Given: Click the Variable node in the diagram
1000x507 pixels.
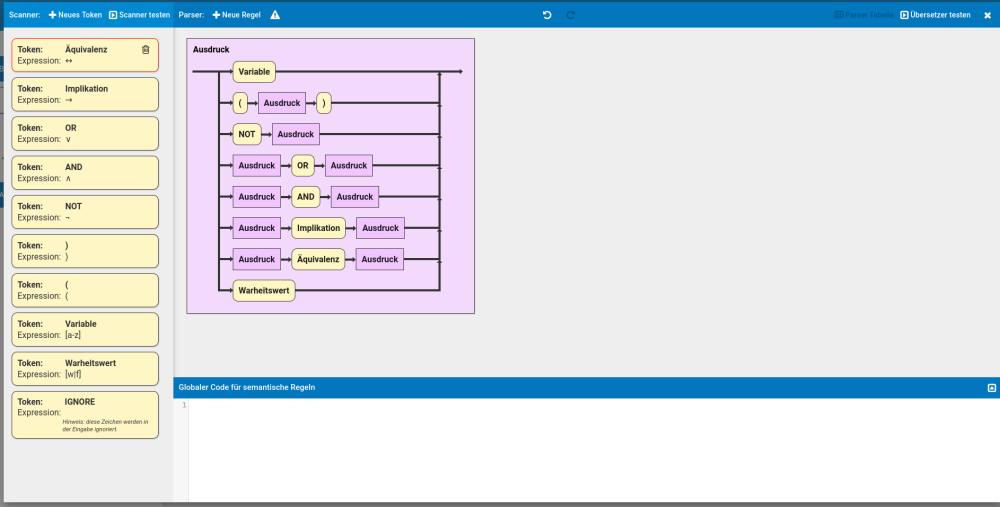Looking at the screenshot, I should click(254, 72).
